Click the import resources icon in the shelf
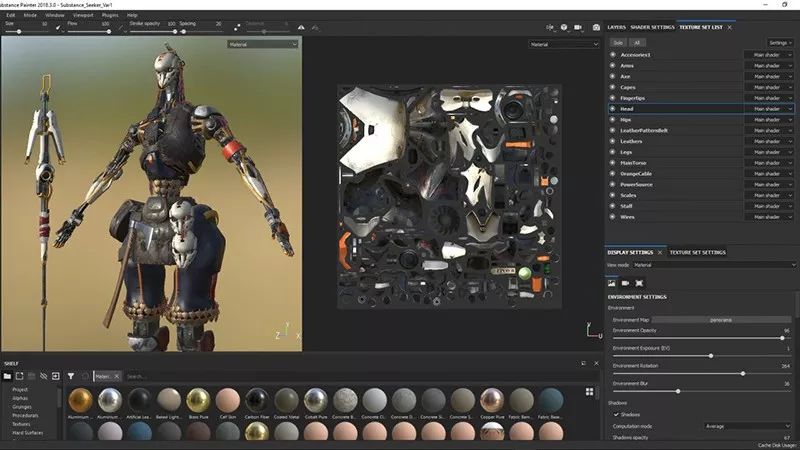Viewport: 800px width, 450px height. click(x=56, y=376)
